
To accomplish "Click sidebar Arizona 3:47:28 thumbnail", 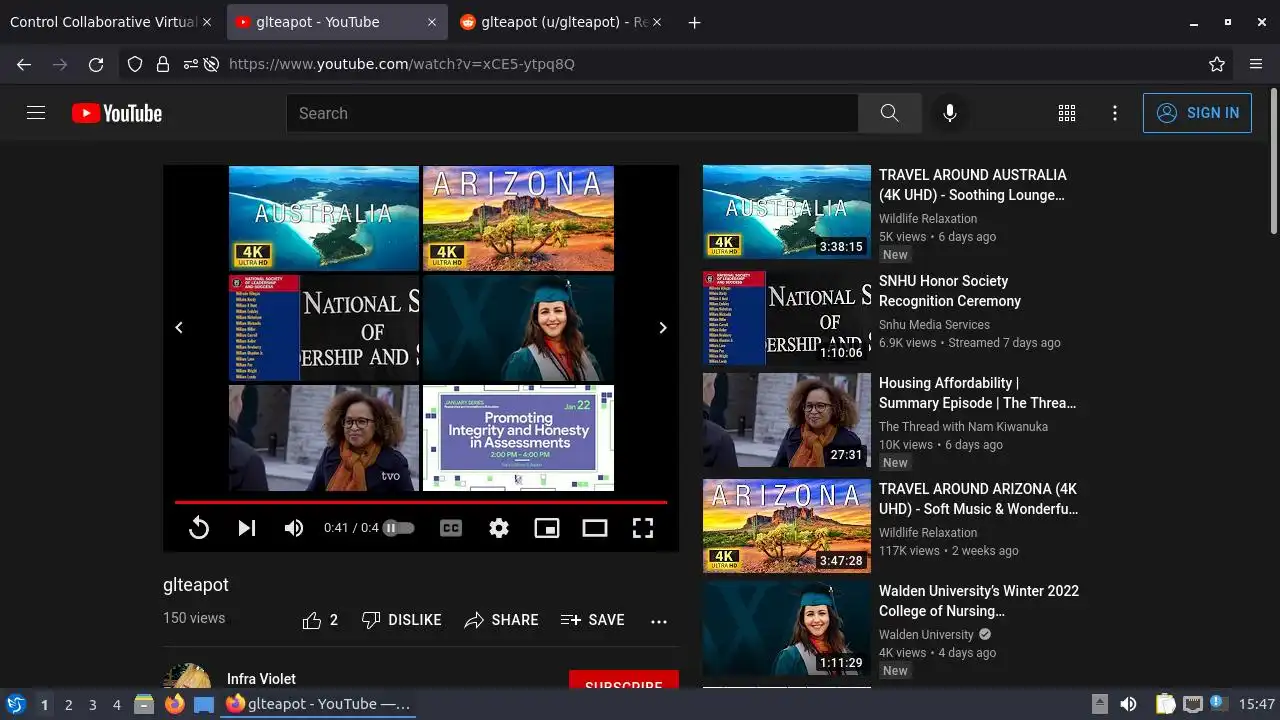I will pos(787,526).
